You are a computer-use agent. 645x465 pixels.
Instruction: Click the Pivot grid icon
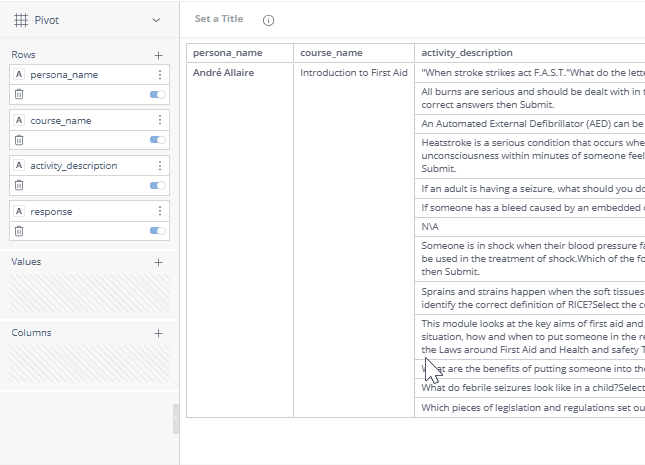point(20,20)
